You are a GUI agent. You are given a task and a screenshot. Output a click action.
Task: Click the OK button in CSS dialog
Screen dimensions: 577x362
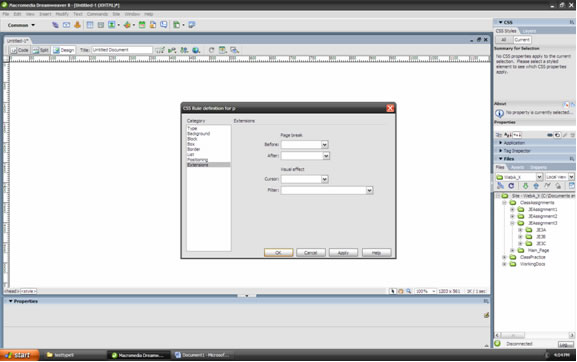tap(279, 252)
